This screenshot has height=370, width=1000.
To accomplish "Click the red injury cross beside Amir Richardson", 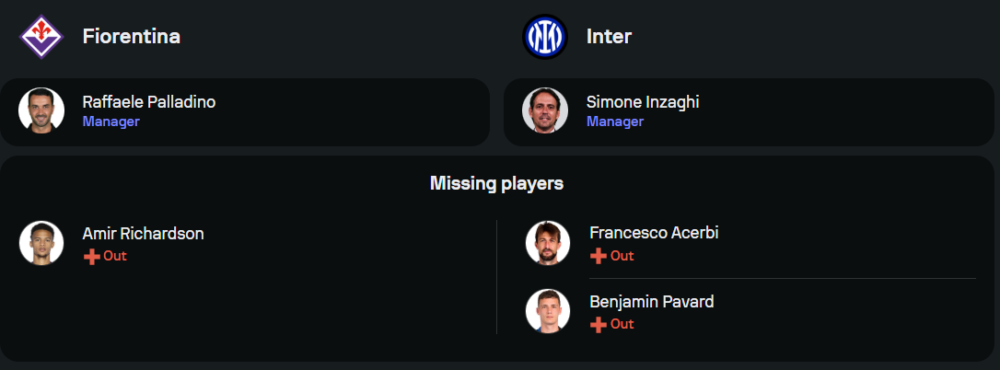I will 92,256.
